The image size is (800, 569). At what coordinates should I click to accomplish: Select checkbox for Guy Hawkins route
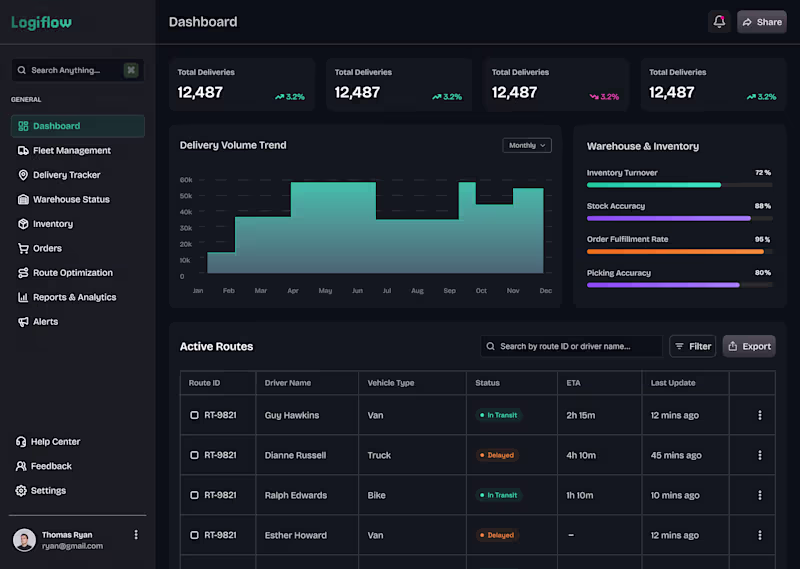tap(194, 415)
